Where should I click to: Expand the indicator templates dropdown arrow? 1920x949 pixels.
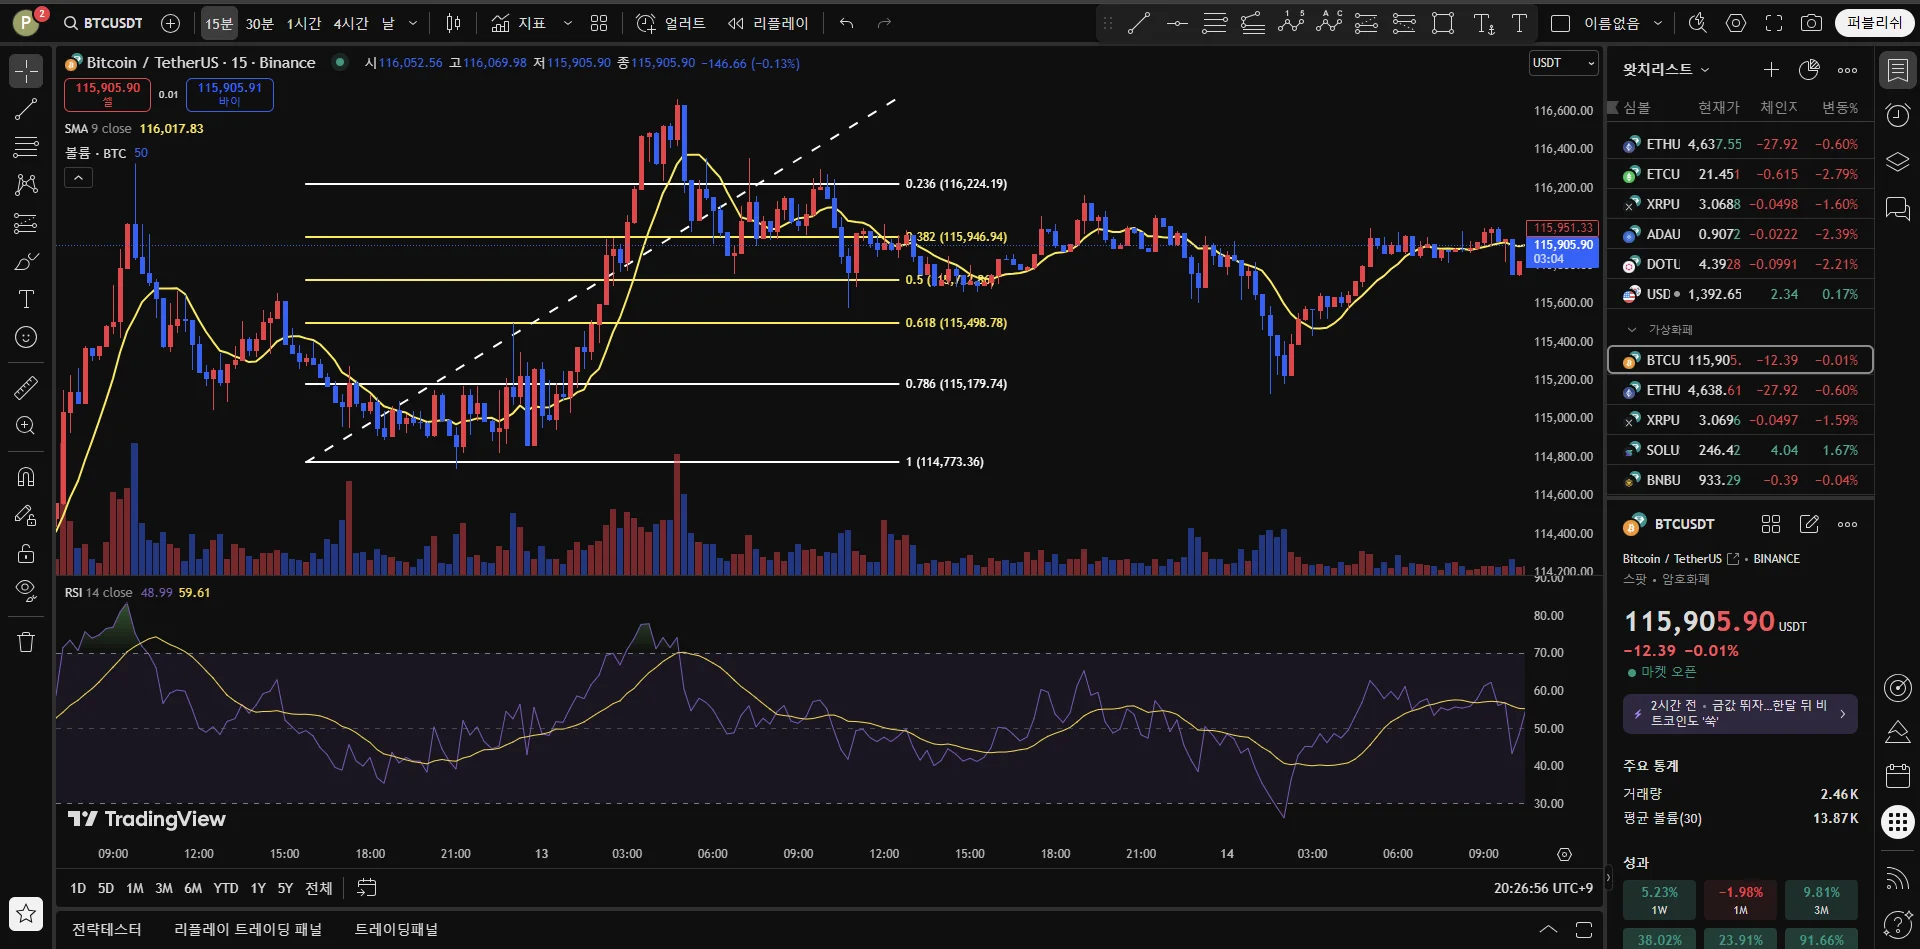tap(568, 23)
